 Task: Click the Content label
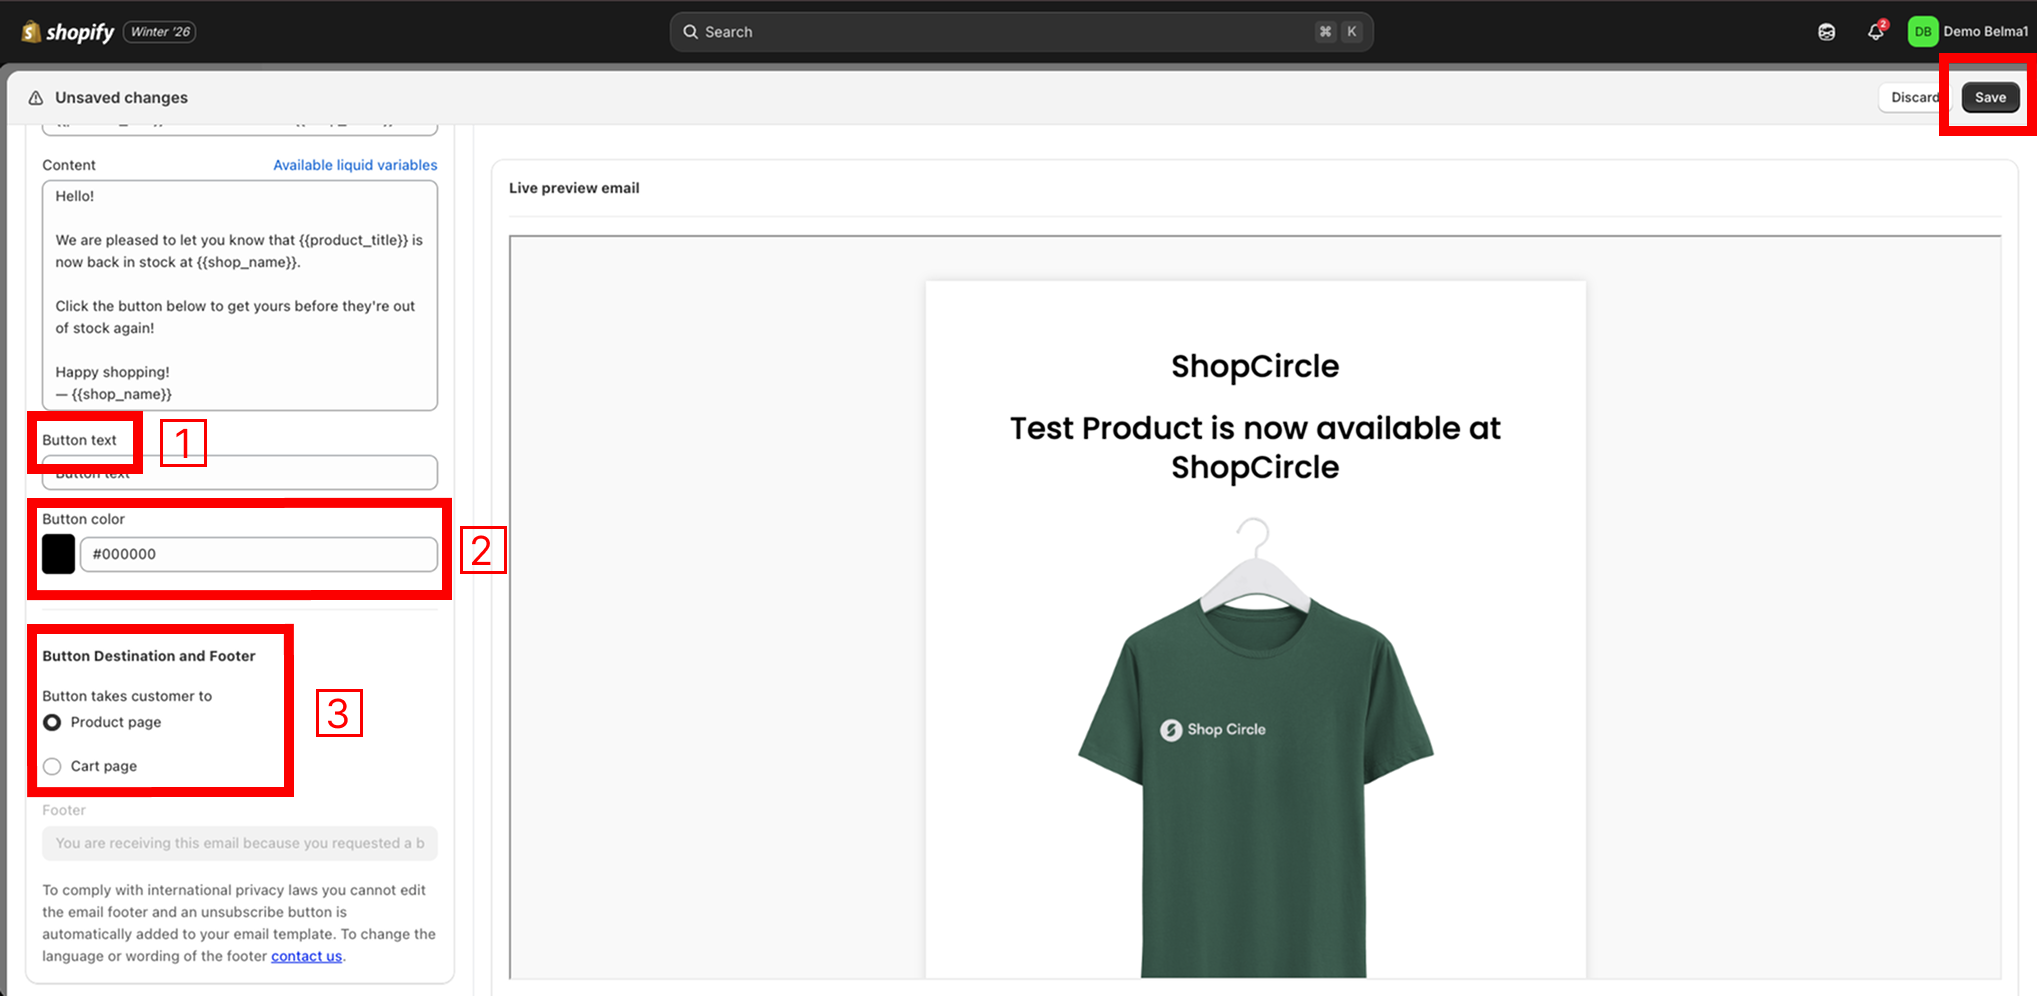coord(69,165)
